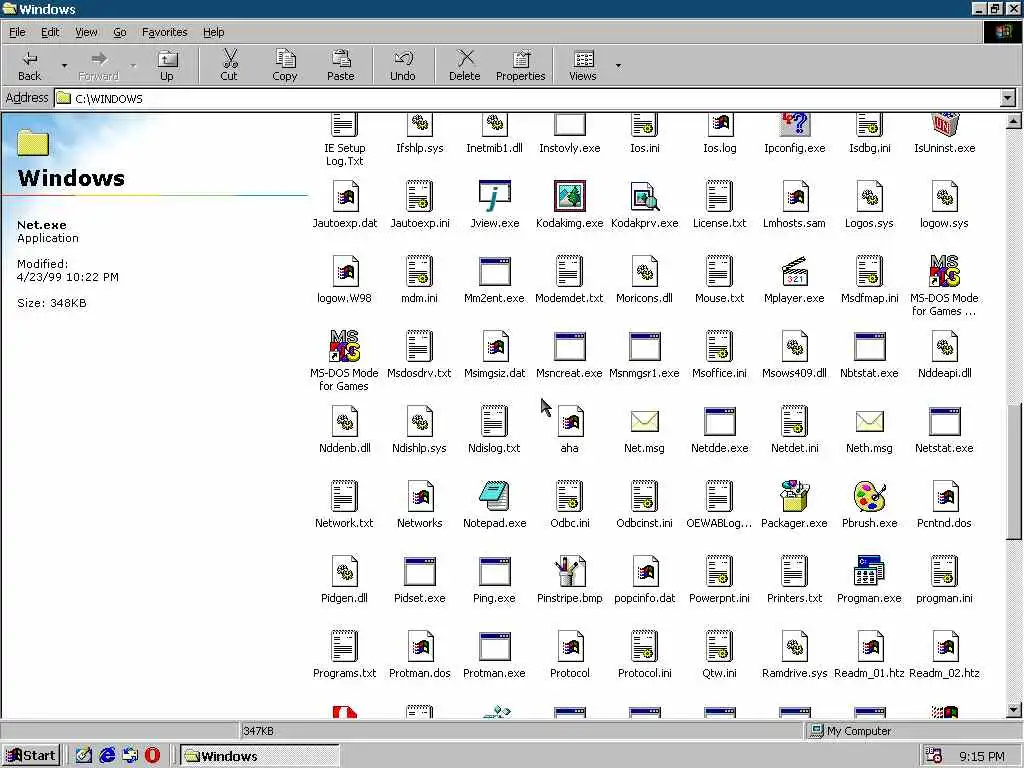Go up one folder level with Up
The width and height of the screenshot is (1024, 768).
pyautogui.click(x=167, y=65)
